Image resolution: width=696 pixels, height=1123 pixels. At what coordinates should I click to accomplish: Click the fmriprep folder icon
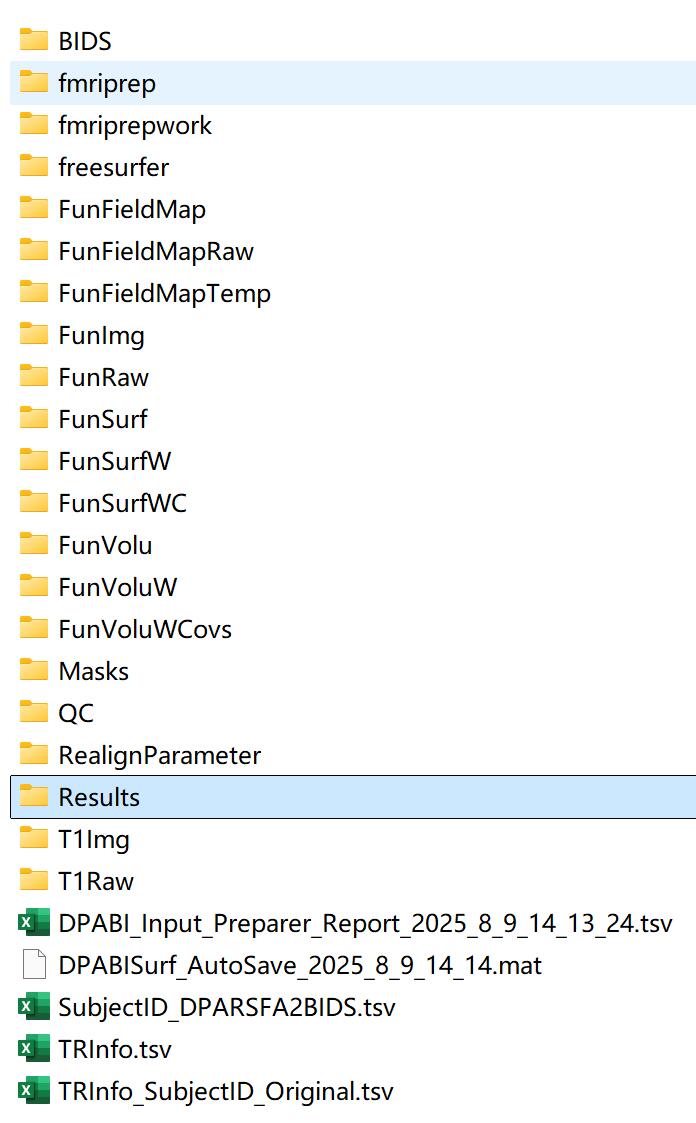tap(34, 82)
